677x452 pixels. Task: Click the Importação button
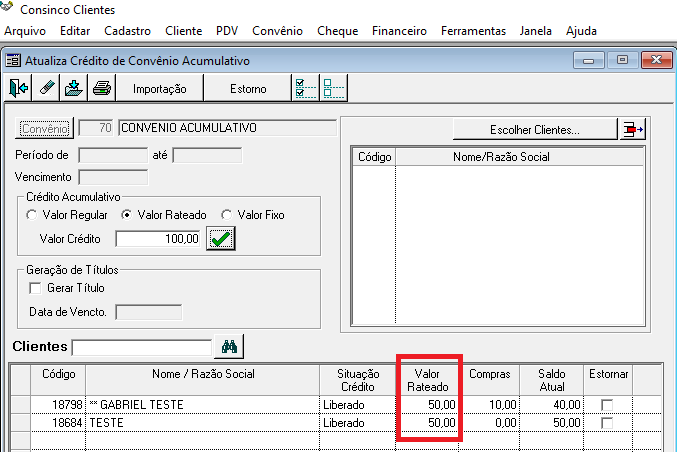click(160, 89)
